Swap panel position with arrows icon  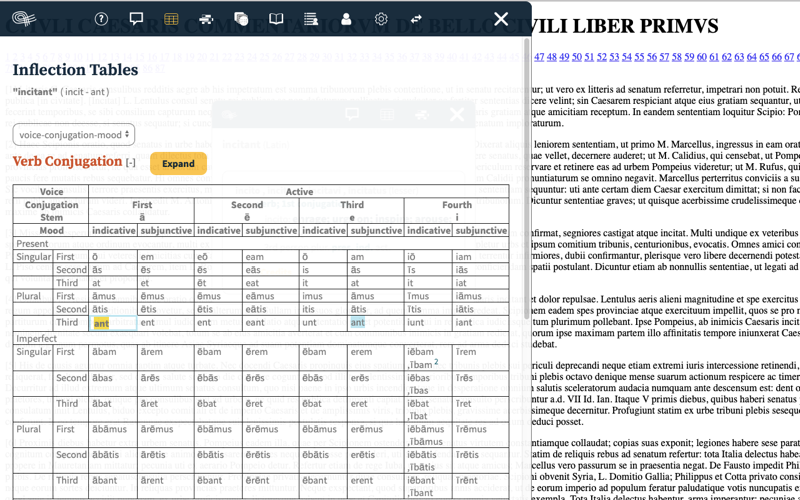(x=416, y=19)
